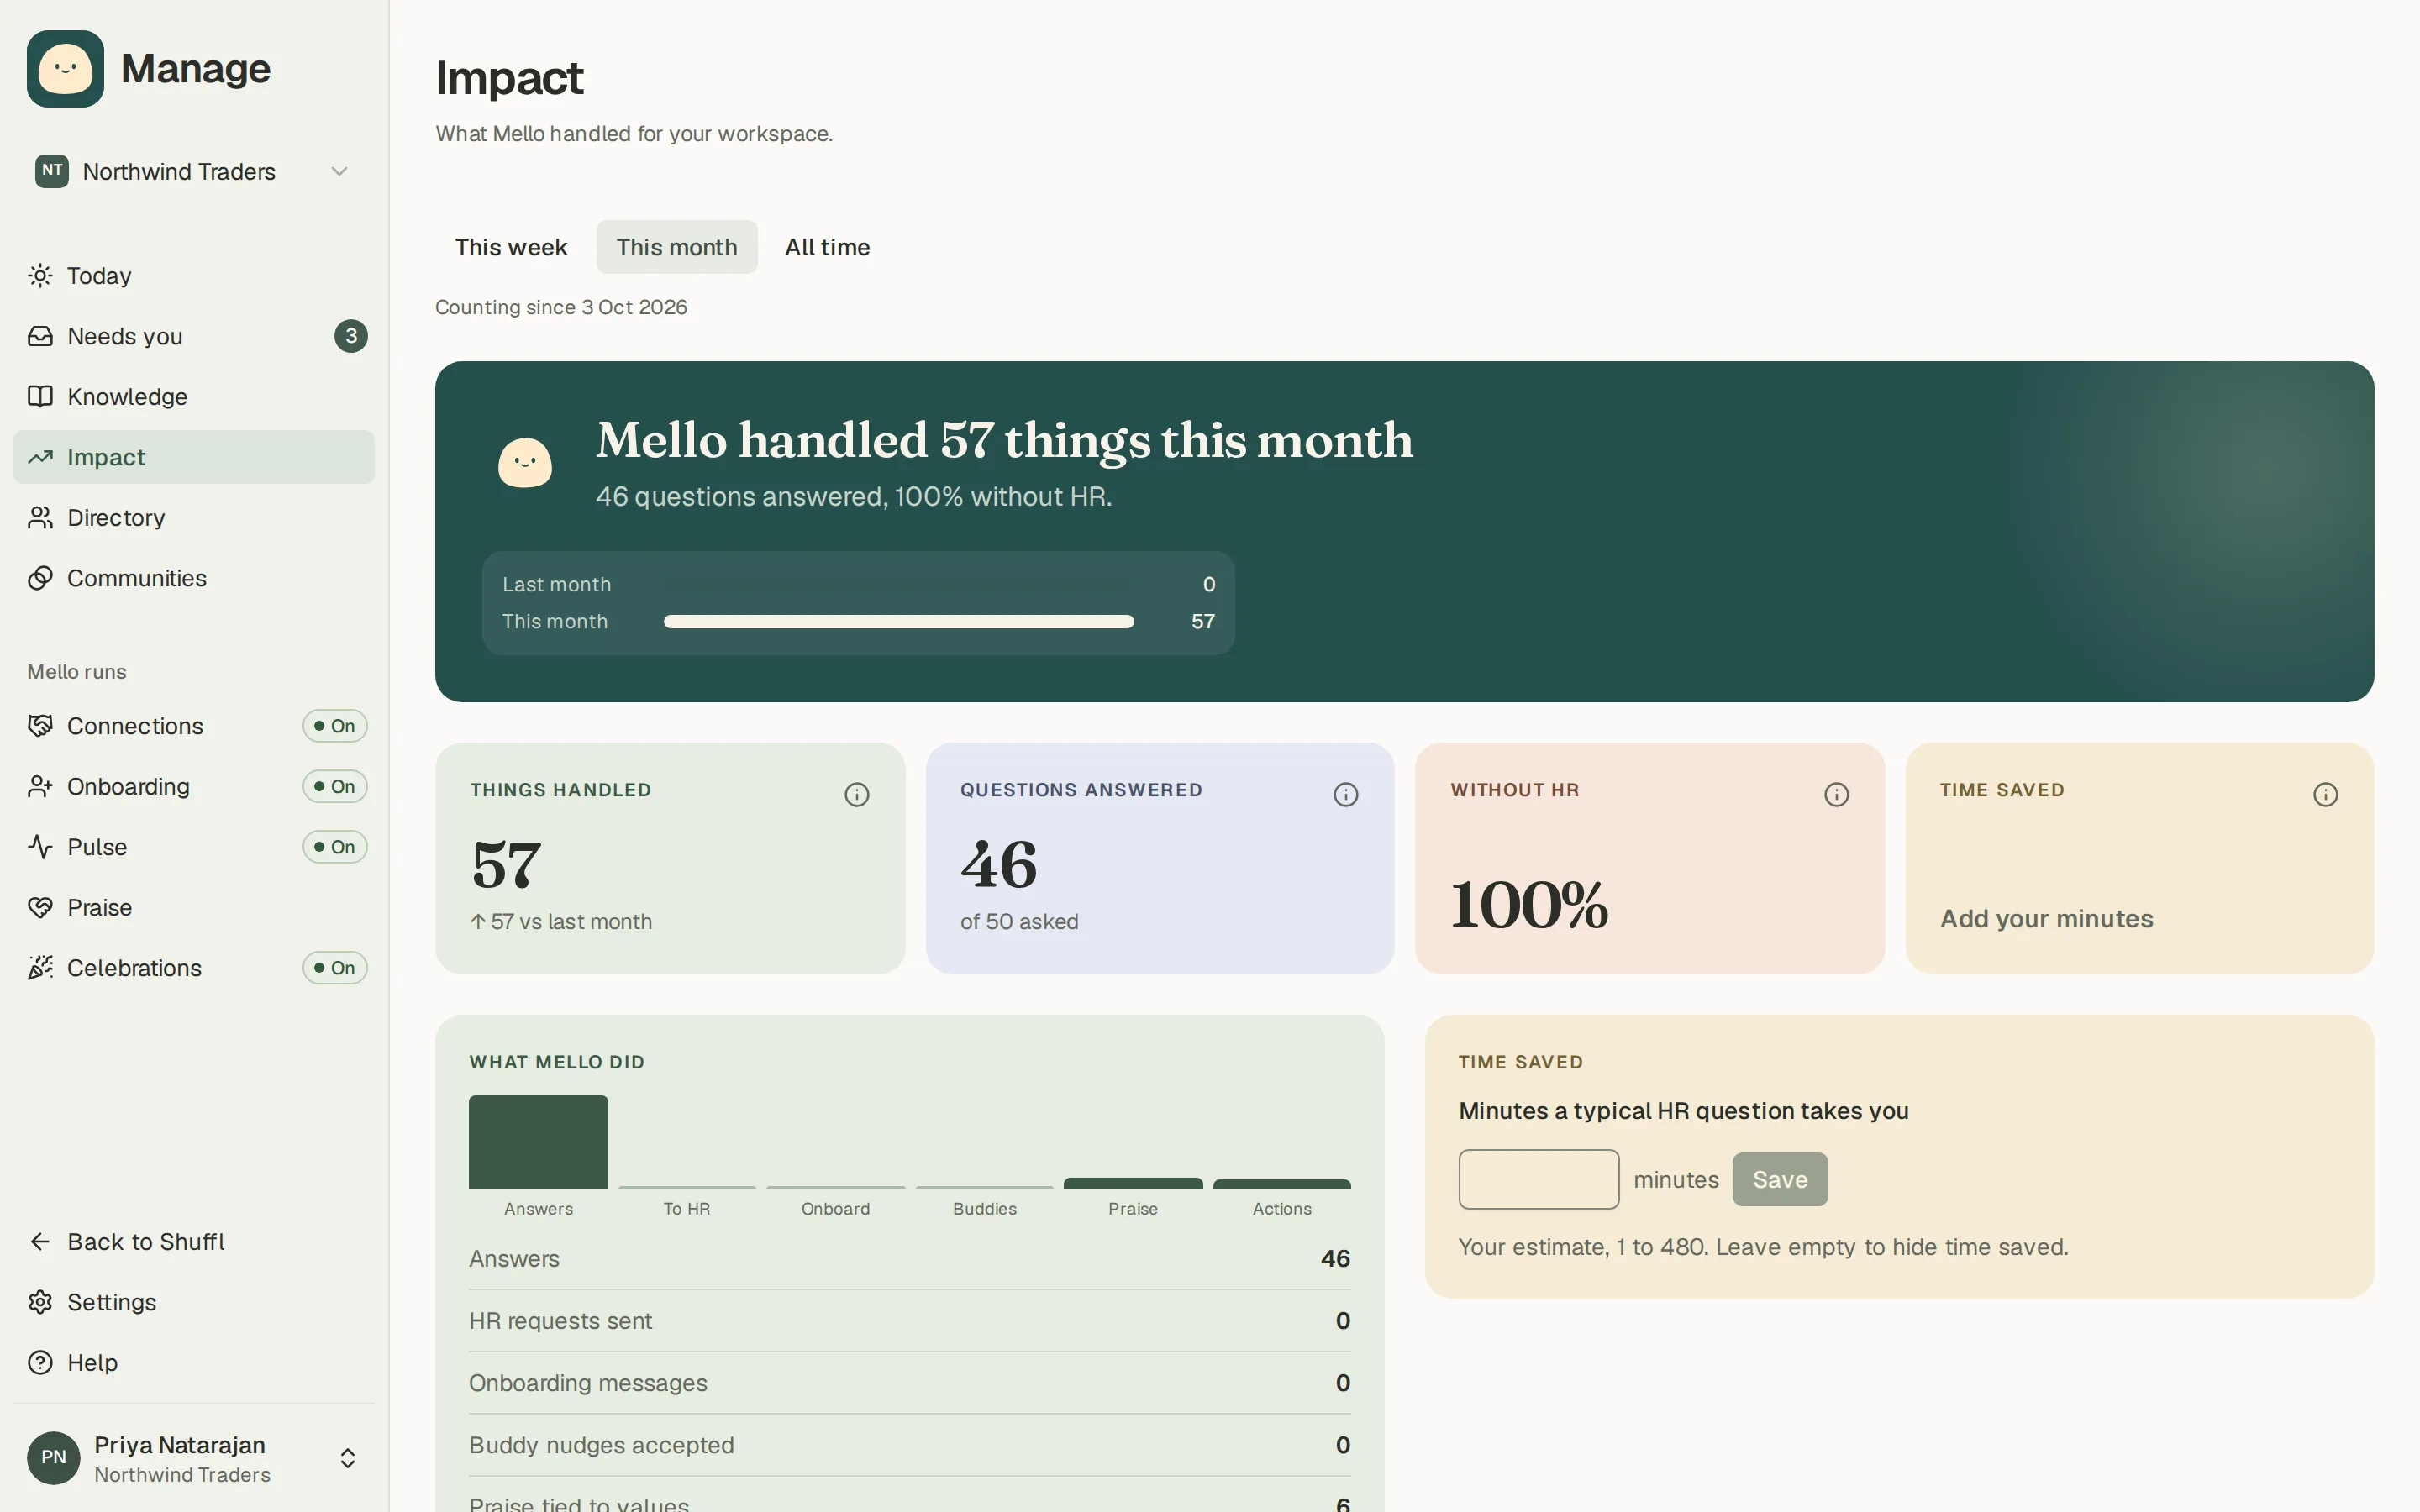The height and width of the screenshot is (1512, 2420).
Task: Open the Praise heart icon
Action: pos(40,908)
